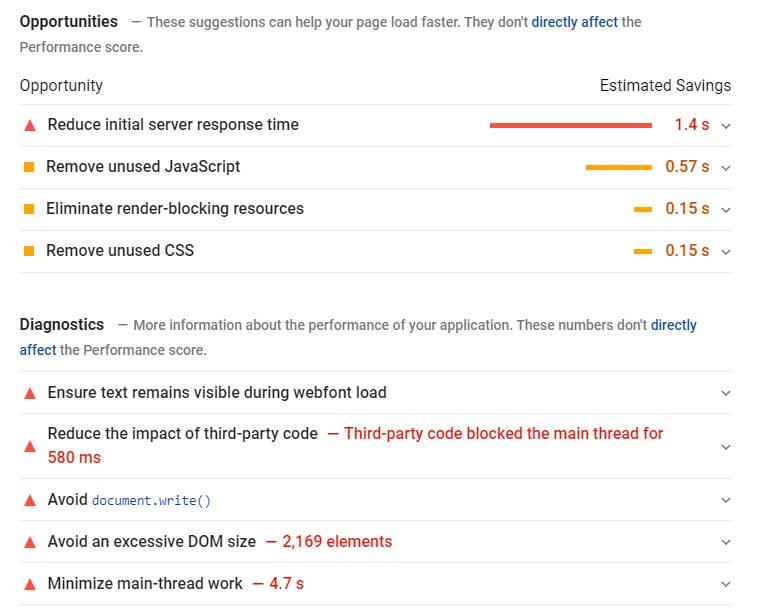Click red triangle icon beside main-thread work
This screenshot has width=765, height=612.
30,584
